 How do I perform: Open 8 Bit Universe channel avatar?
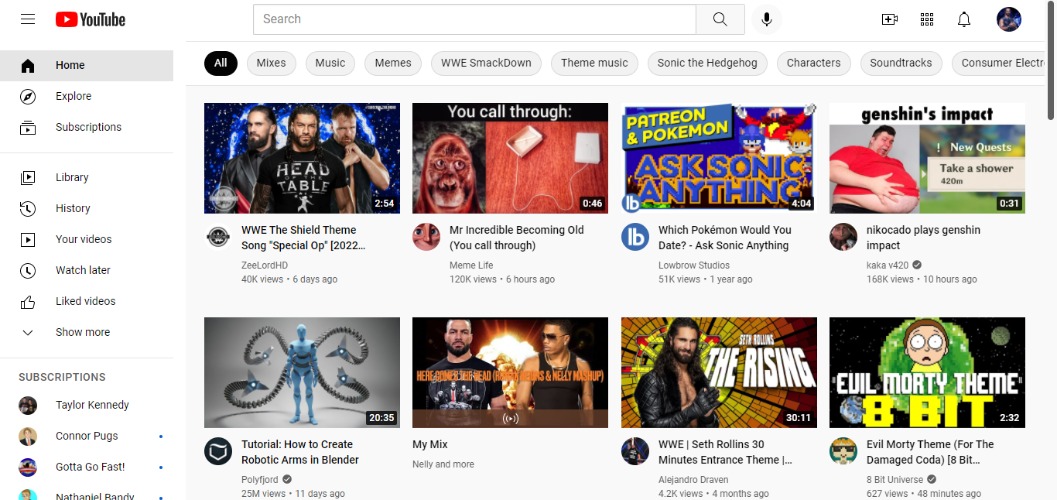tap(843, 451)
